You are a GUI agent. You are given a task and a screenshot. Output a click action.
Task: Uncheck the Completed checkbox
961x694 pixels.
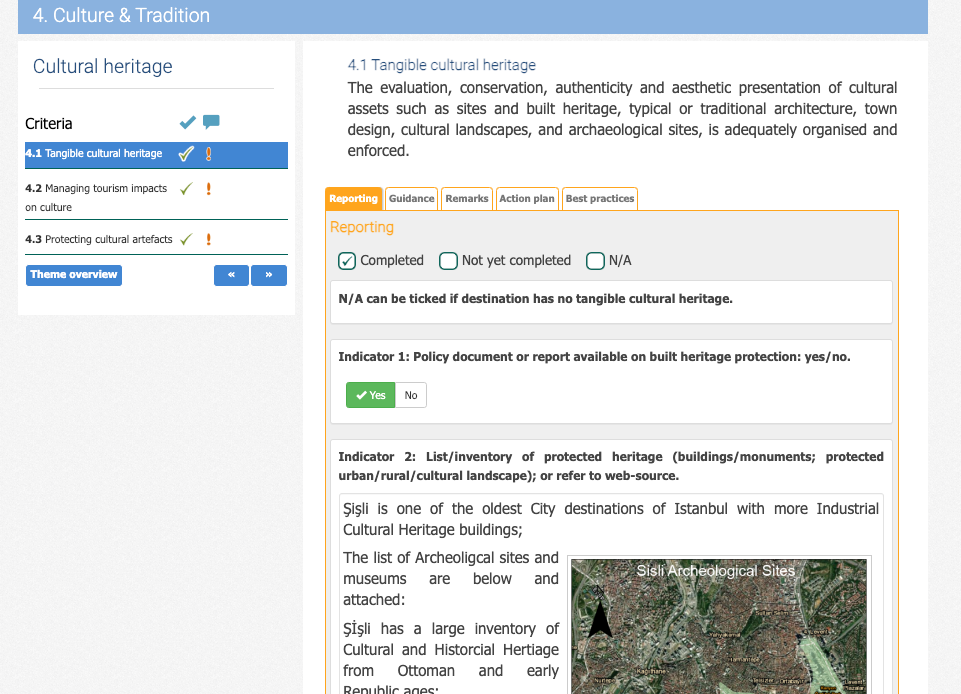pyautogui.click(x=347, y=261)
